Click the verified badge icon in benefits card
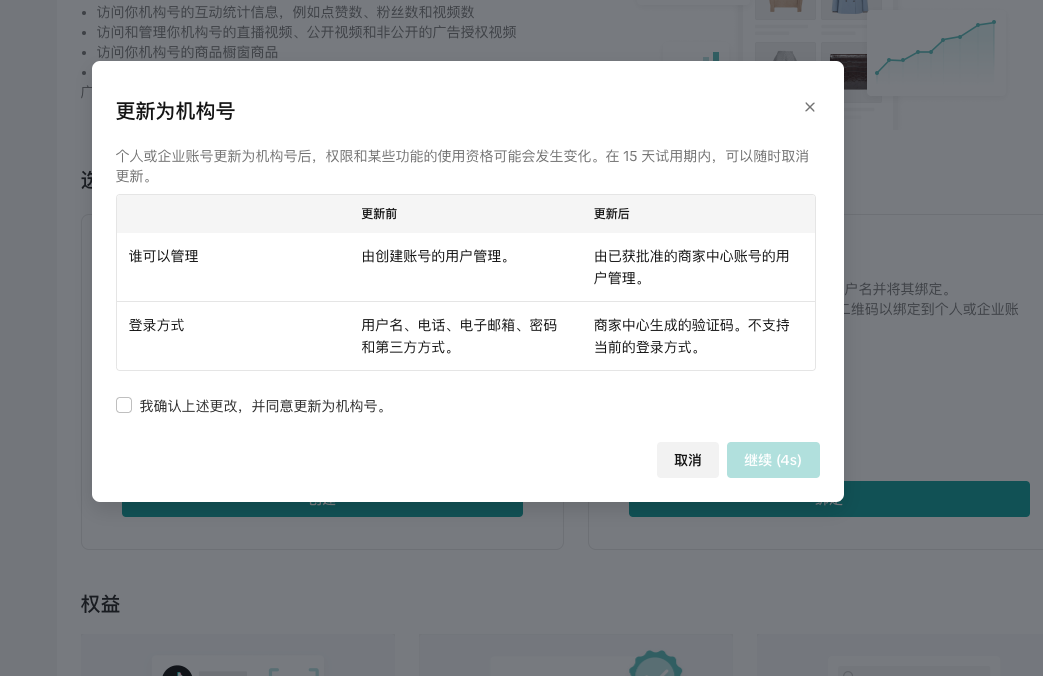 coord(655,664)
